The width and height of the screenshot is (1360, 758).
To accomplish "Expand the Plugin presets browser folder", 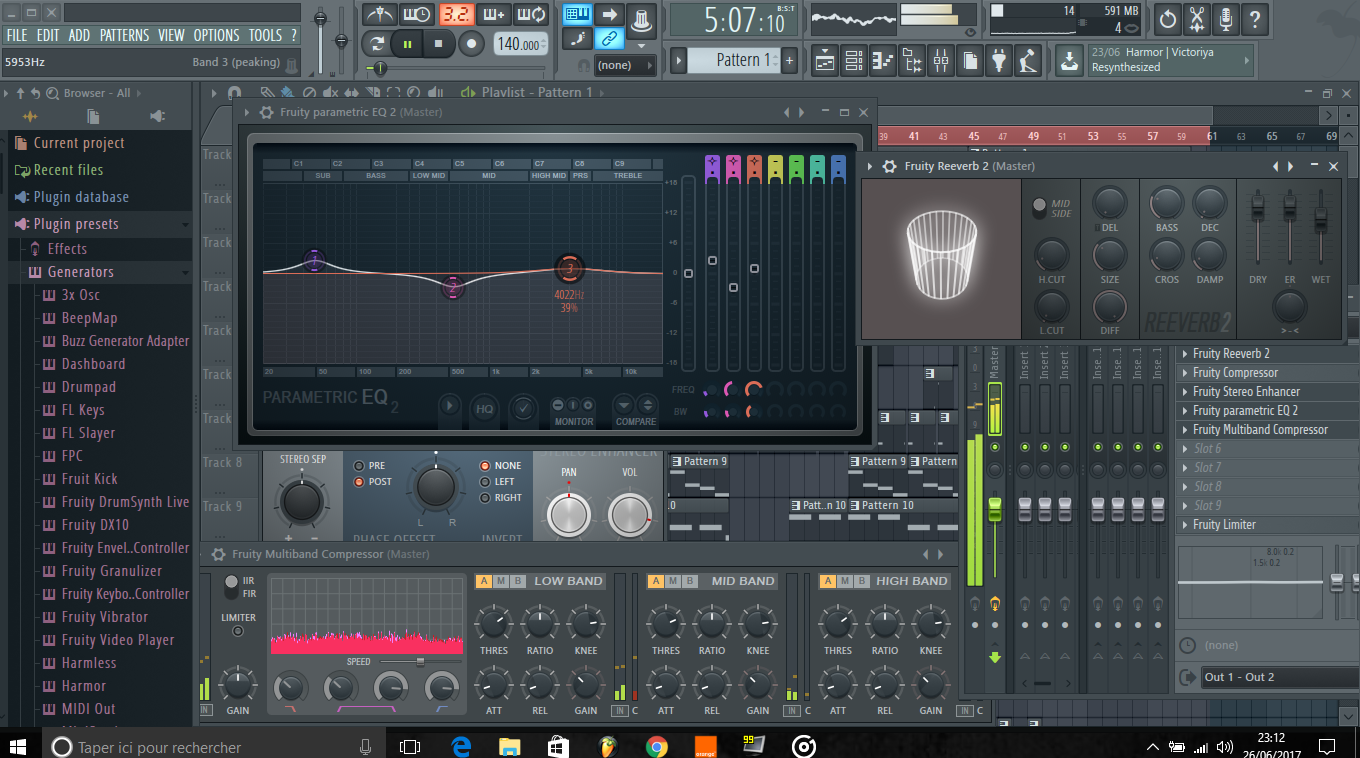I will [x=76, y=224].
